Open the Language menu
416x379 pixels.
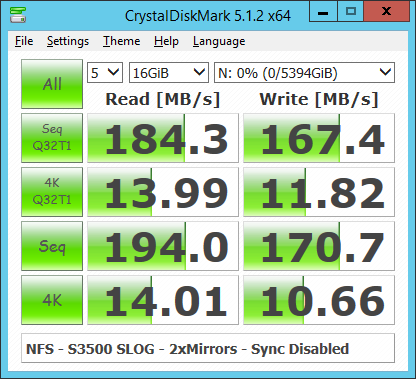click(219, 41)
